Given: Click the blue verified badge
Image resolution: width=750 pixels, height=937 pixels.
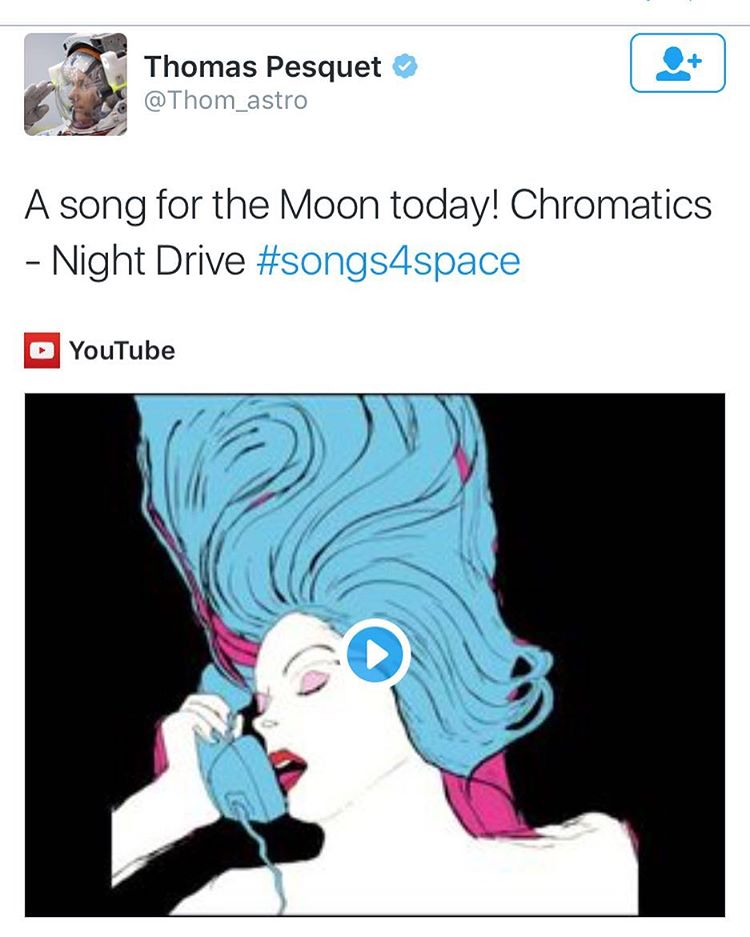Looking at the screenshot, I should click(405, 67).
